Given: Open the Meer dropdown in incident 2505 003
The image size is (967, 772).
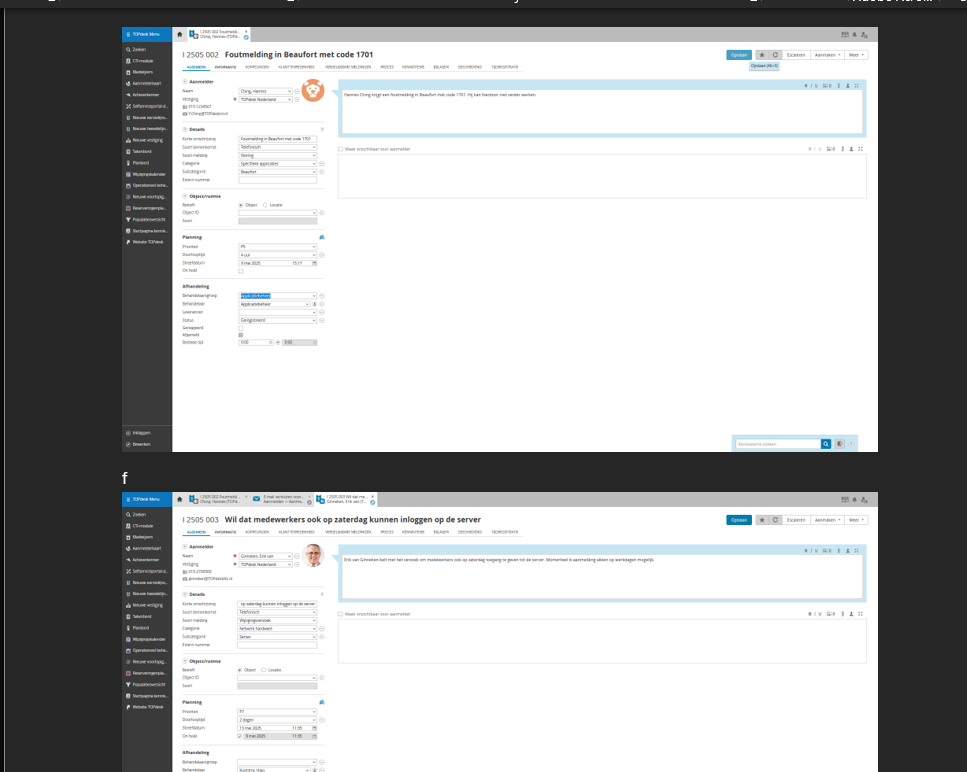Looking at the screenshot, I should [857, 520].
